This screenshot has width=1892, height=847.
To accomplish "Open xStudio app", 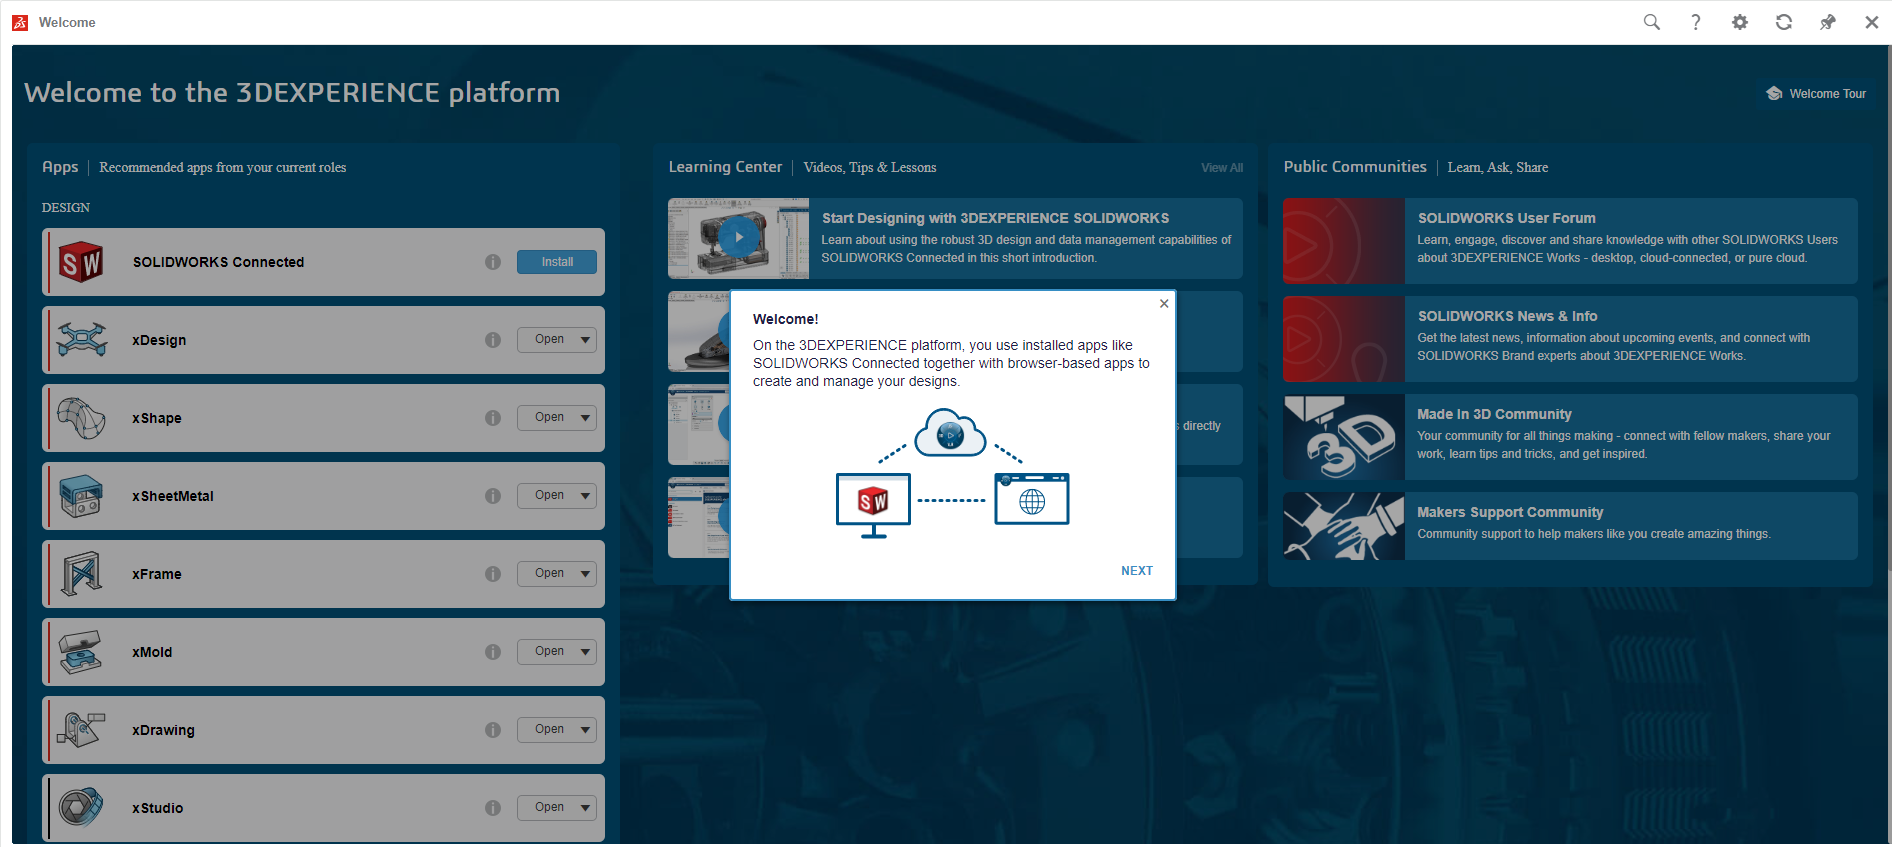I will (x=548, y=808).
